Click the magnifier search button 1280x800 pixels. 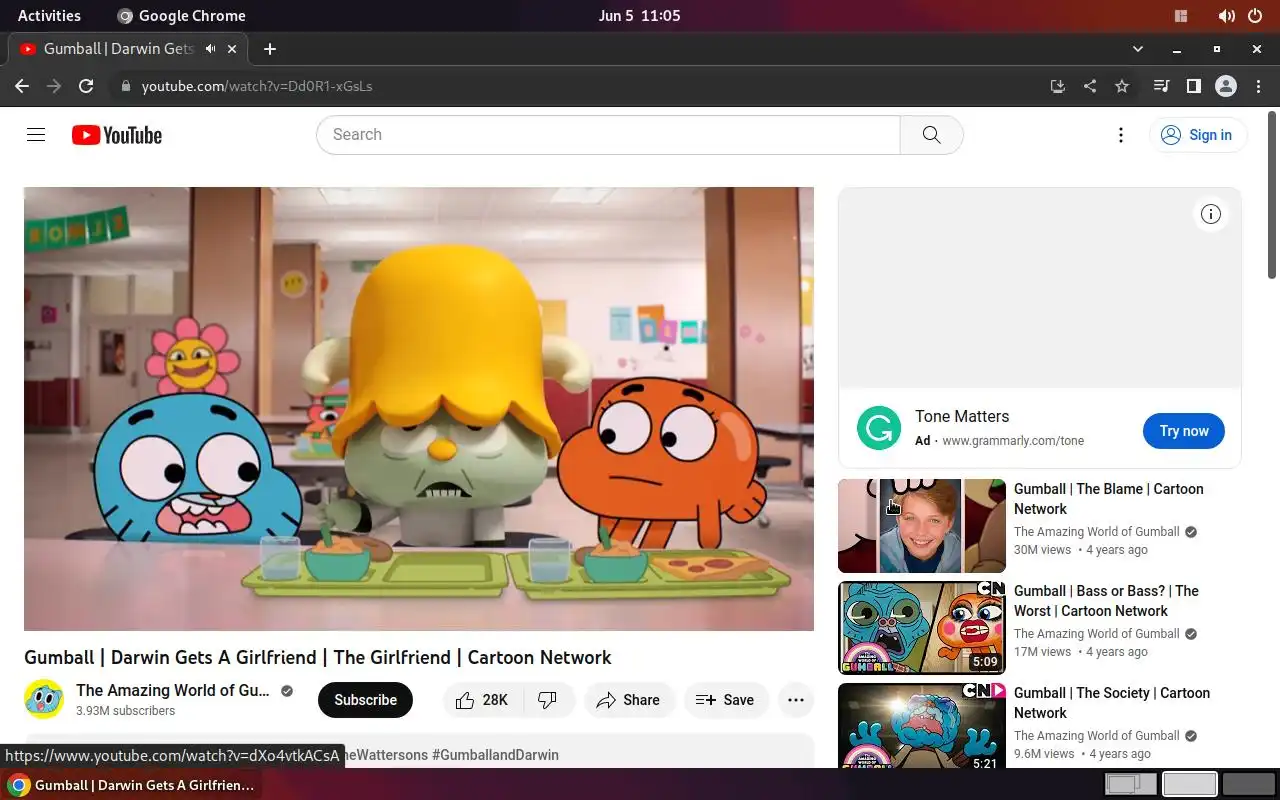(x=931, y=135)
